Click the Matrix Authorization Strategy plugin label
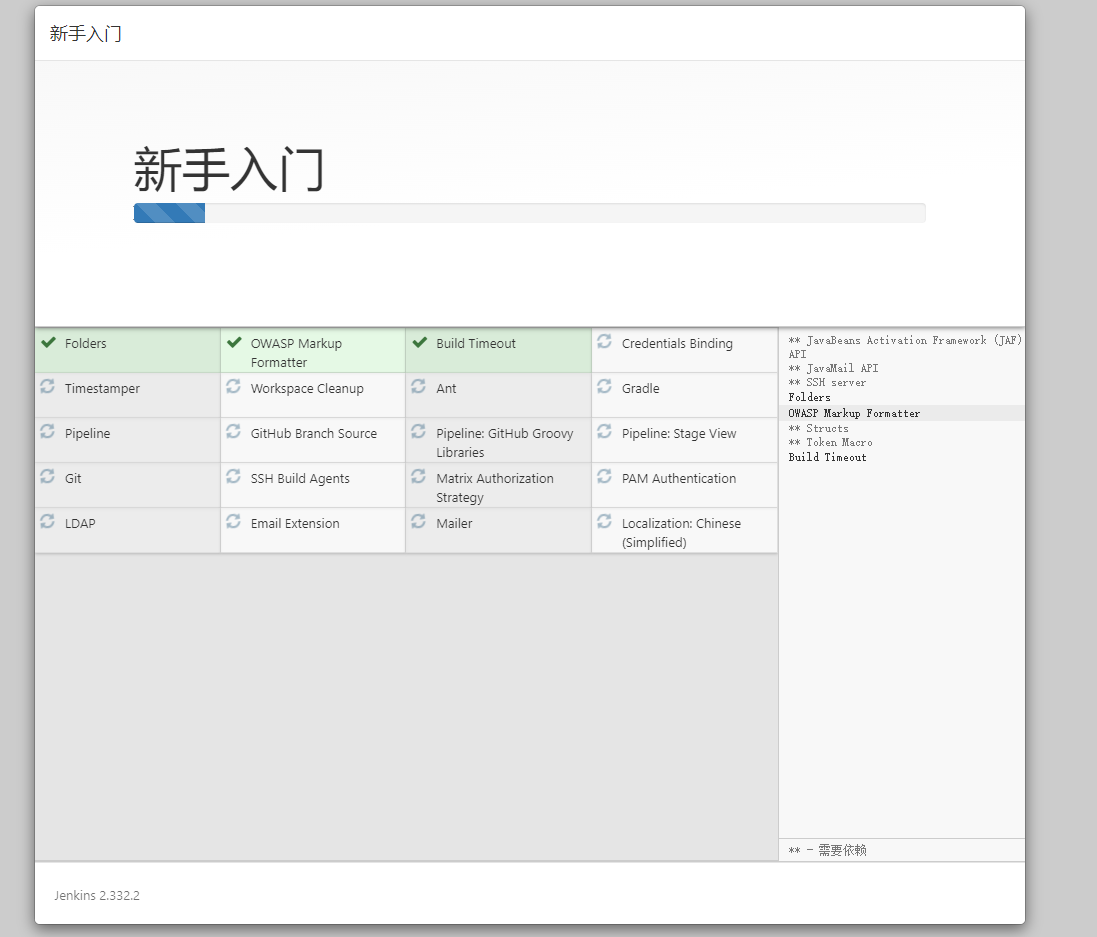 (x=494, y=488)
